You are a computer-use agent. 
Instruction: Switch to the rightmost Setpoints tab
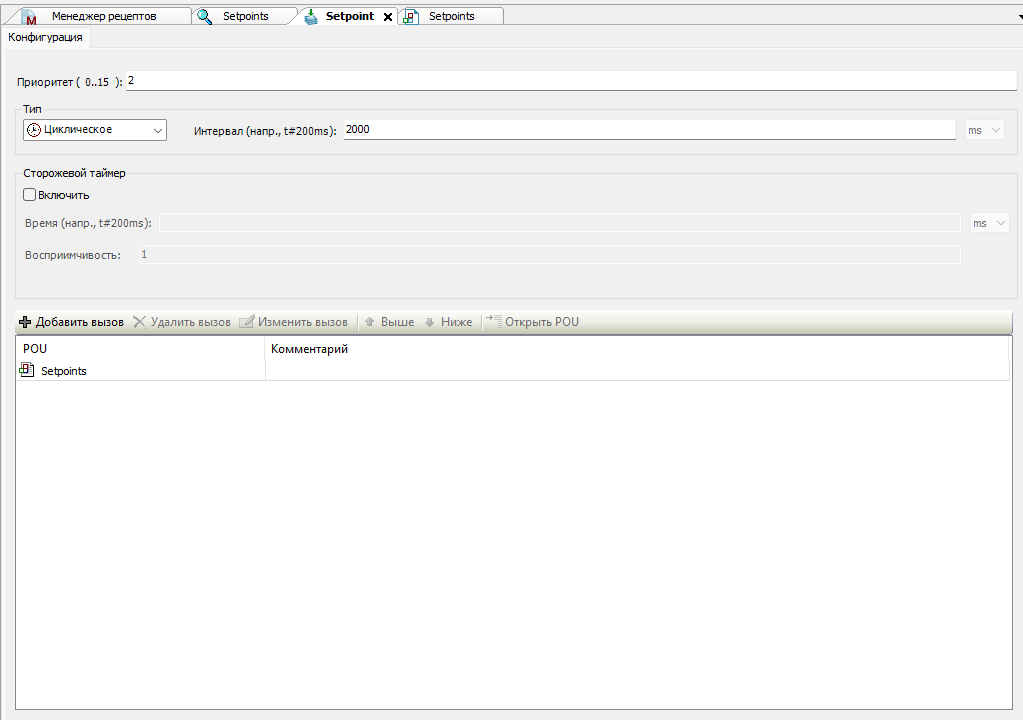click(x=451, y=16)
